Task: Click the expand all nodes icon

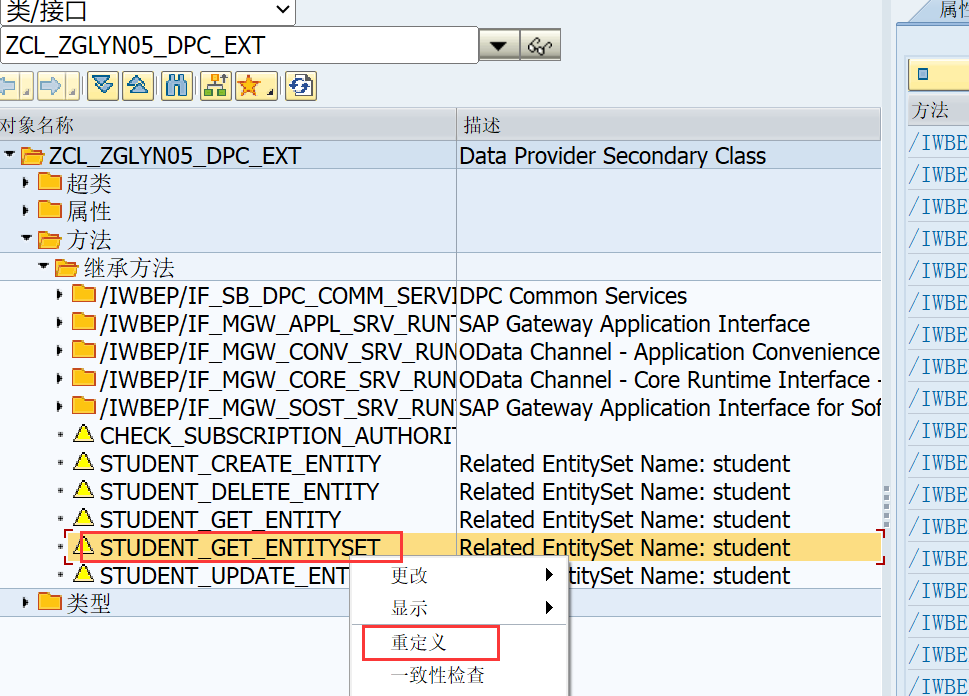Action: pyautogui.click(x=103, y=86)
